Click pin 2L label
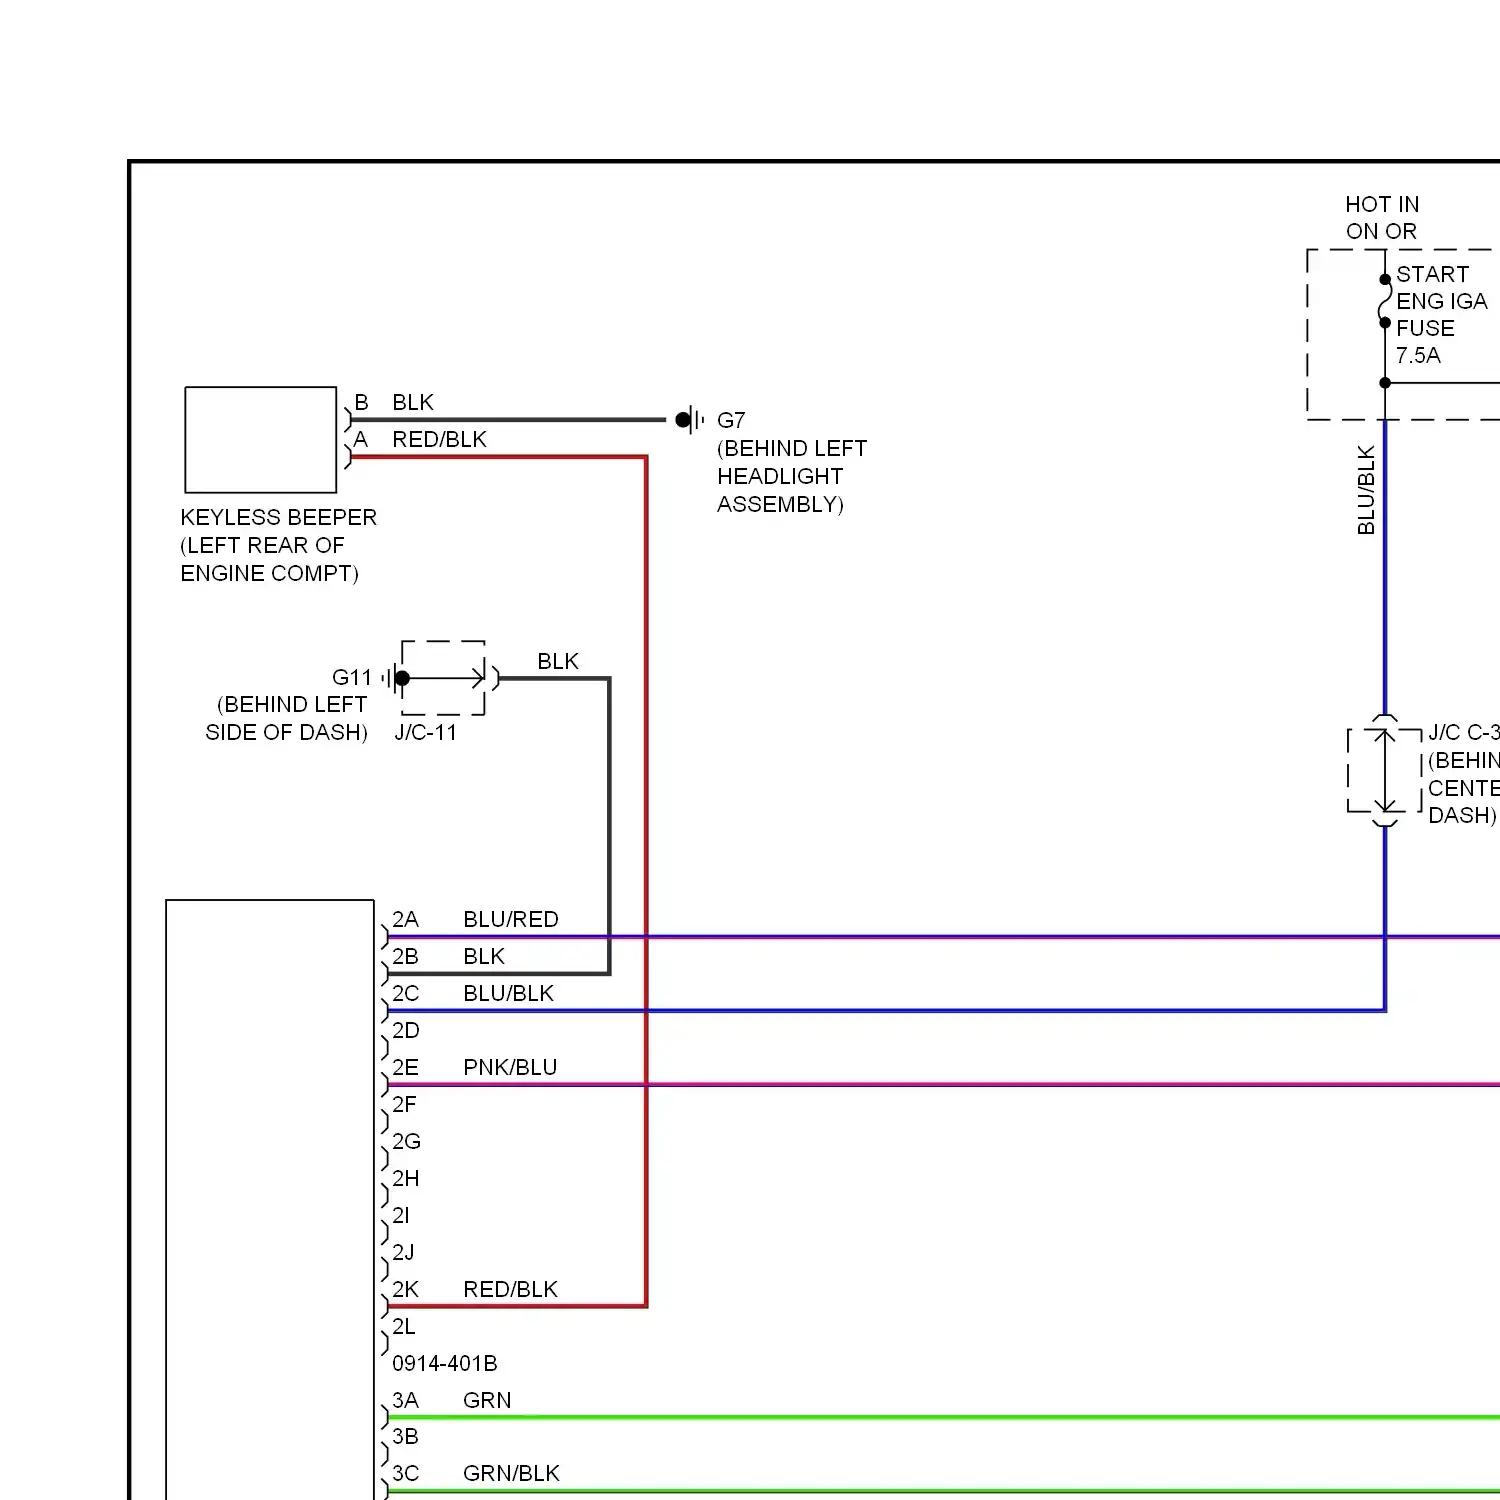The height and width of the screenshot is (1500, 1500). click(403, 1326)
